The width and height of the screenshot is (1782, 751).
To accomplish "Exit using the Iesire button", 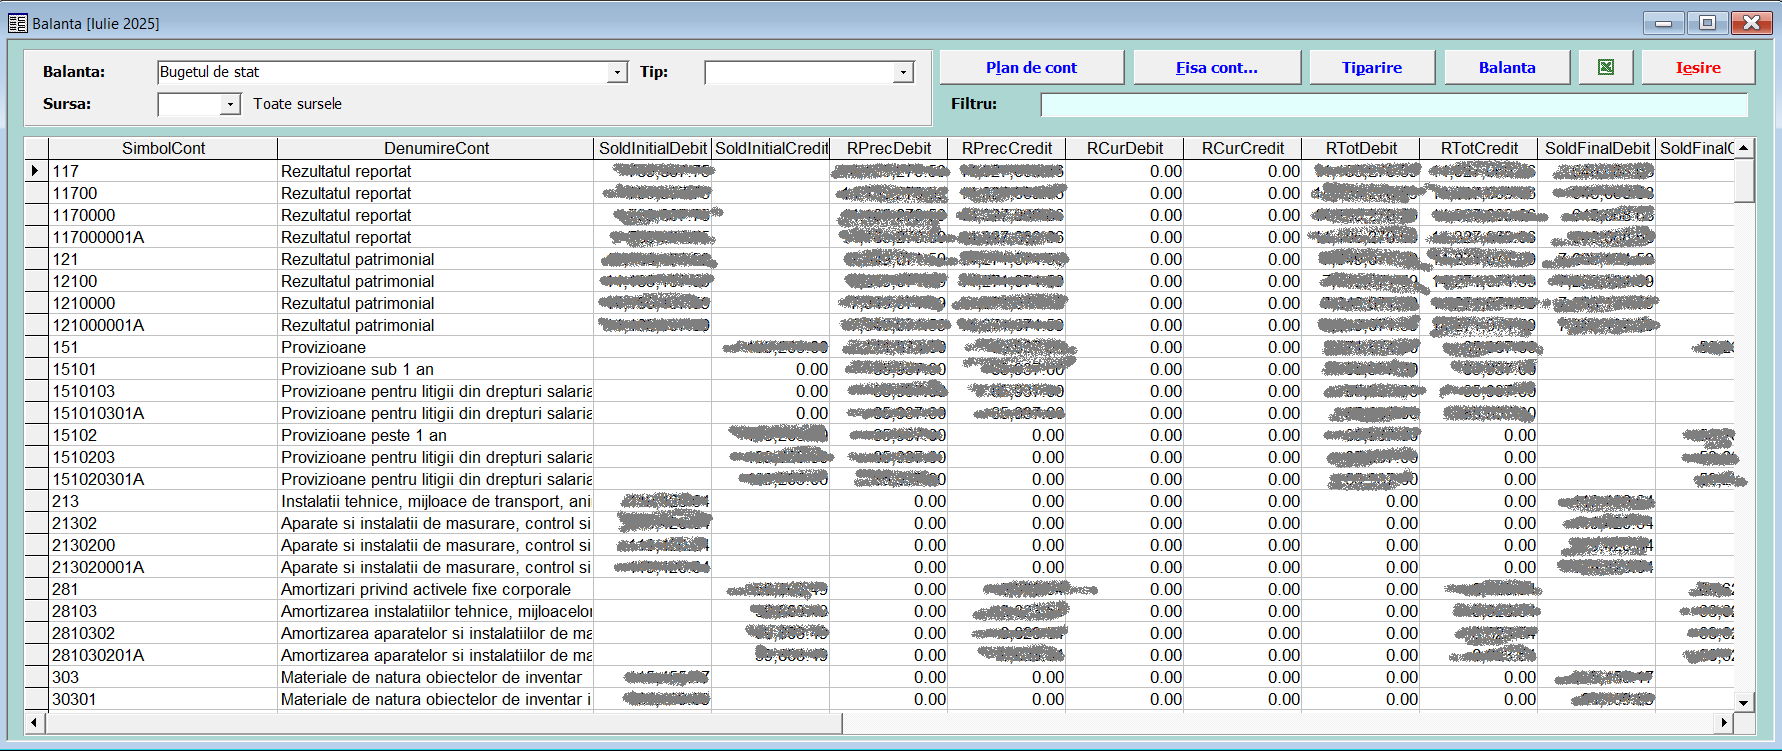I will 1697,67.
